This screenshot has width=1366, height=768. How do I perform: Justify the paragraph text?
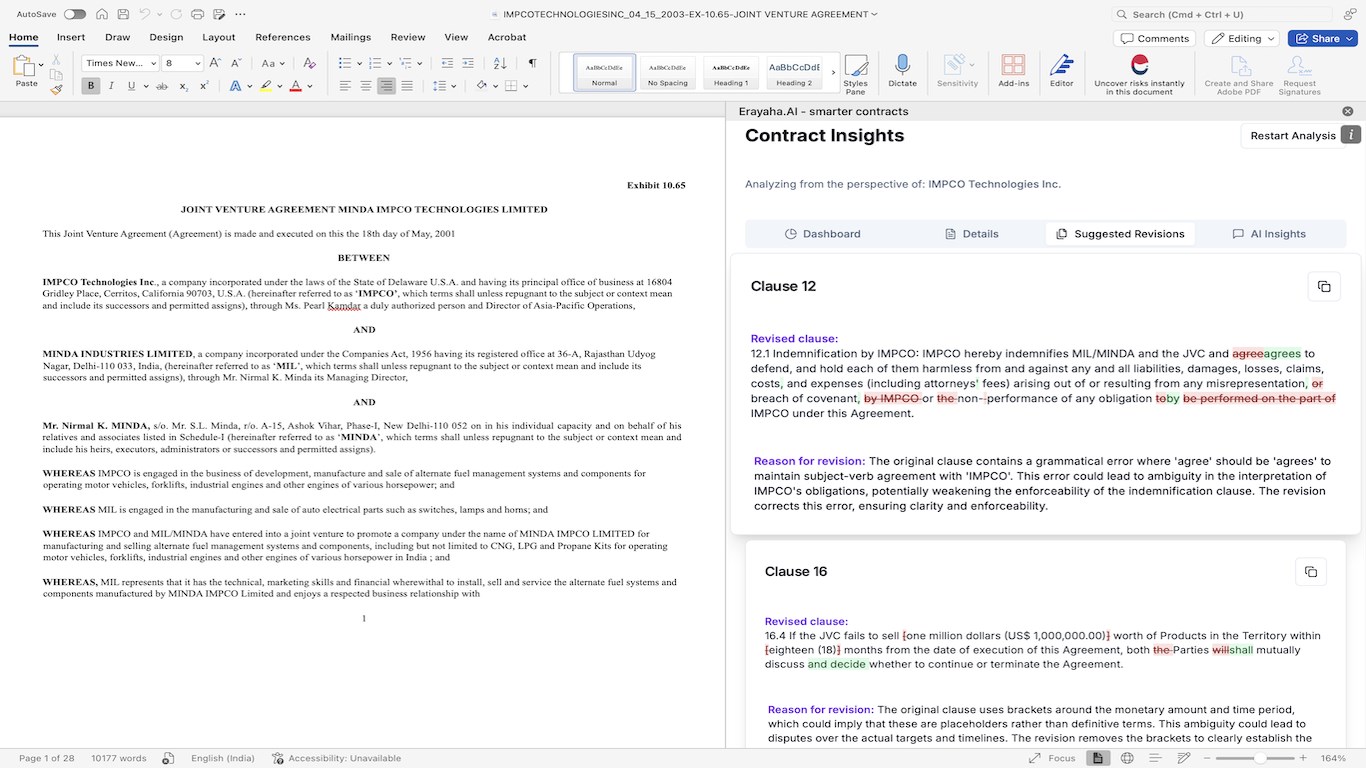pos(407,86)
